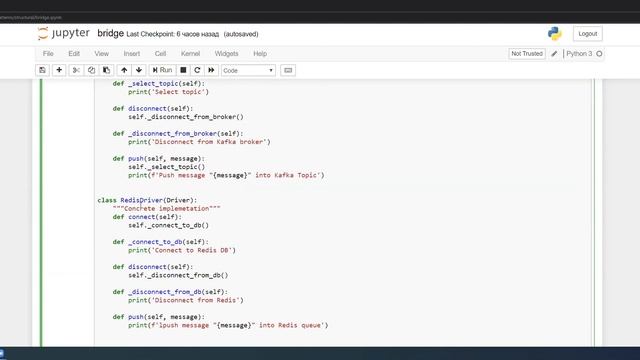
Task: Open the Insert menu
Action: pyautogui.click(x=131, y=53)
